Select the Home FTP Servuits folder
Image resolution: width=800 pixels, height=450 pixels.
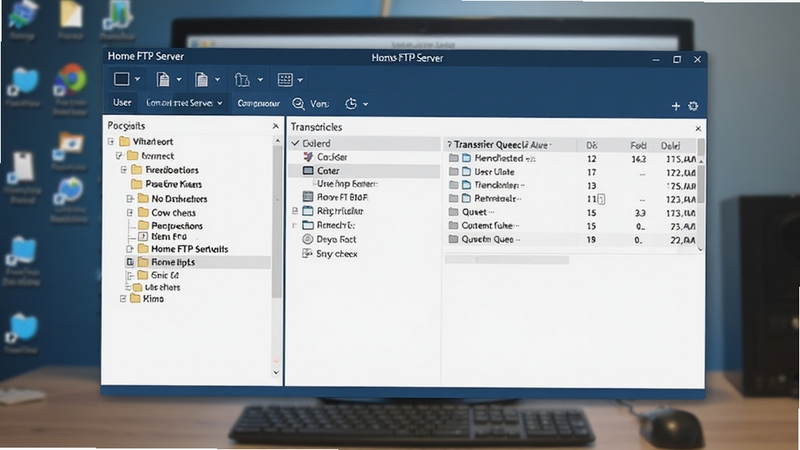click(189, 249)
